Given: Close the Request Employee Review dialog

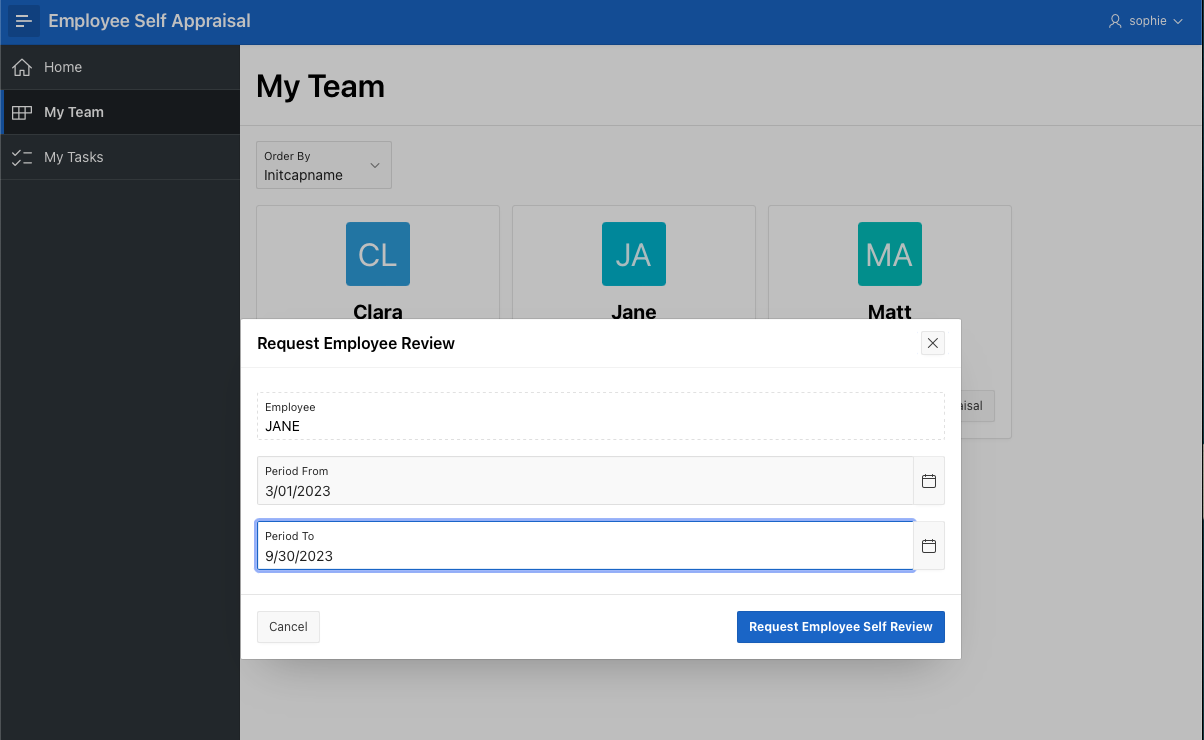Looking at the screenshot, I should 933,343.
